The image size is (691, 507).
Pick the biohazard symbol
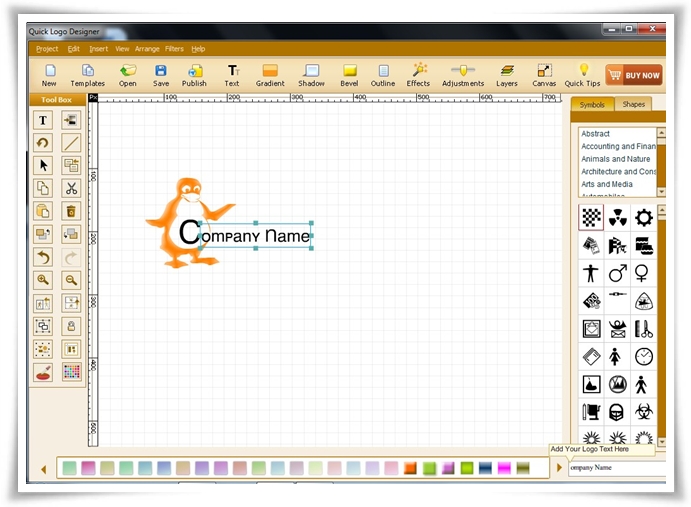644,412
